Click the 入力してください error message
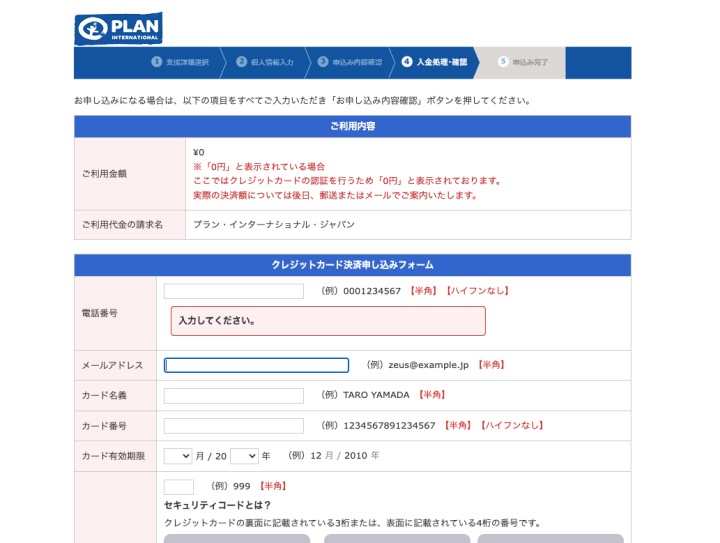This screenshot has height=543, width=720. tap(328, 321)
